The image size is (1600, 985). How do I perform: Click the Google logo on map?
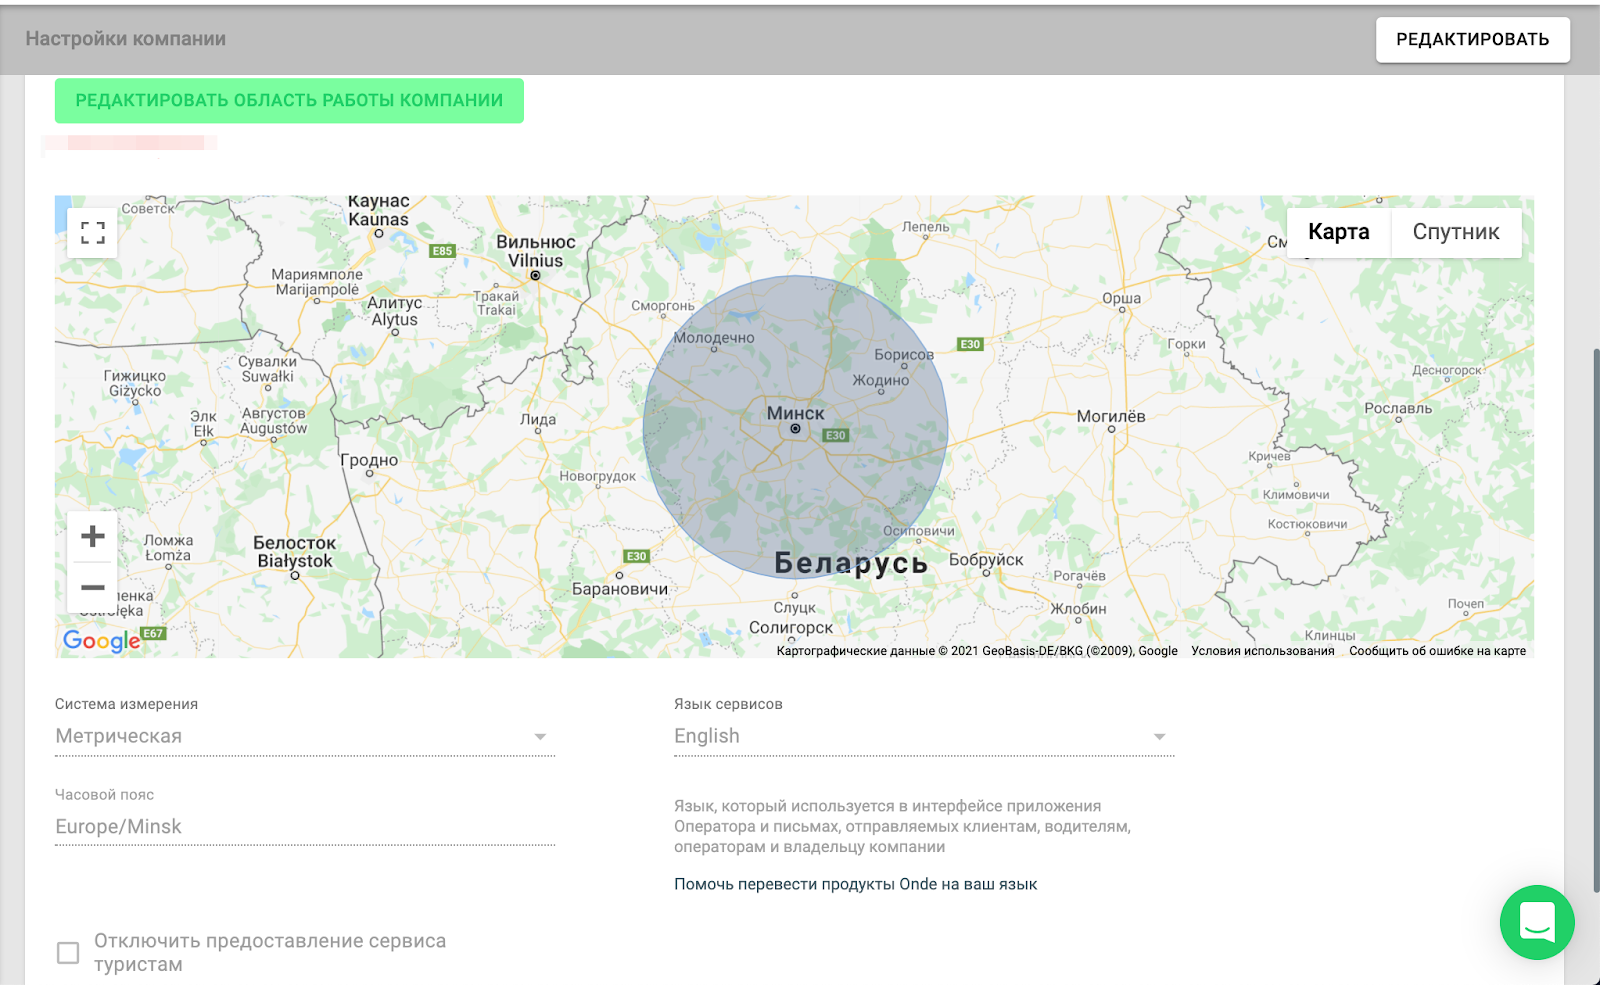[101, 641]
